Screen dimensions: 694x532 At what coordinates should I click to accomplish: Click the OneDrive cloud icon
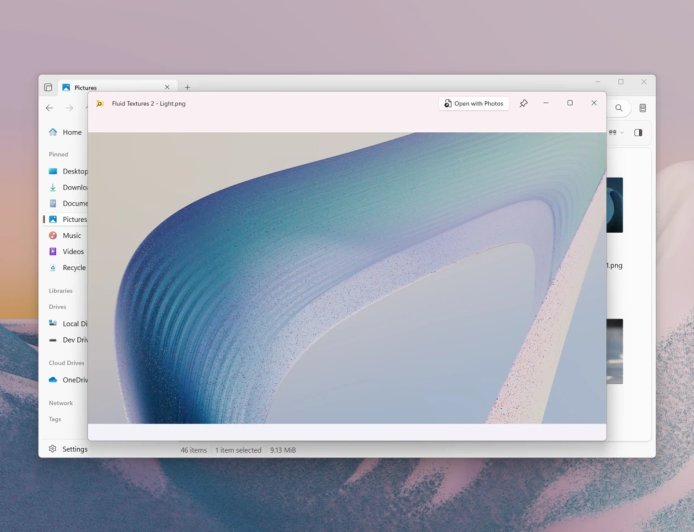click(x=53, y=380)
